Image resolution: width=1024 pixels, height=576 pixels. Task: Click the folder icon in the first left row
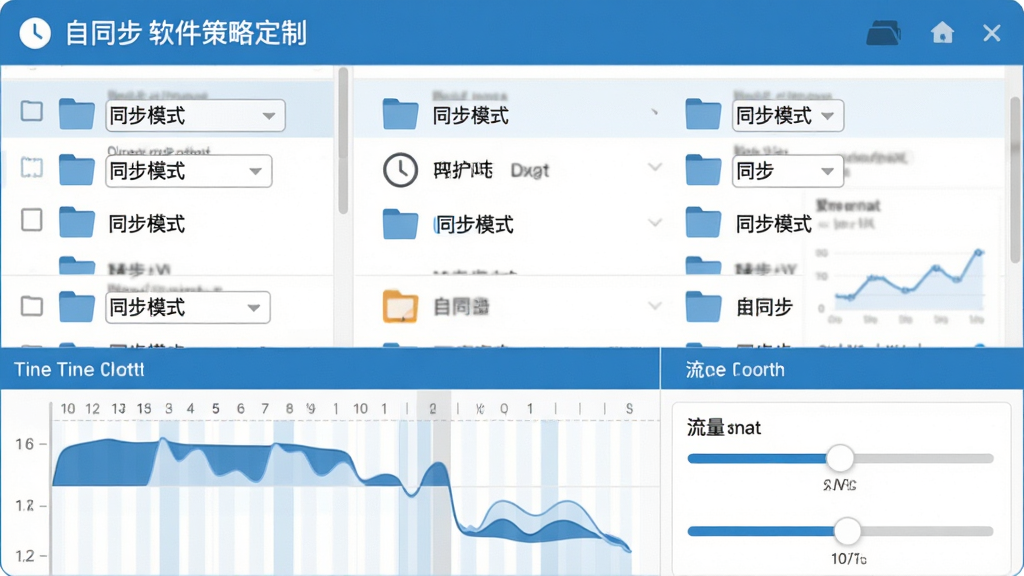(x=76, y=114)
